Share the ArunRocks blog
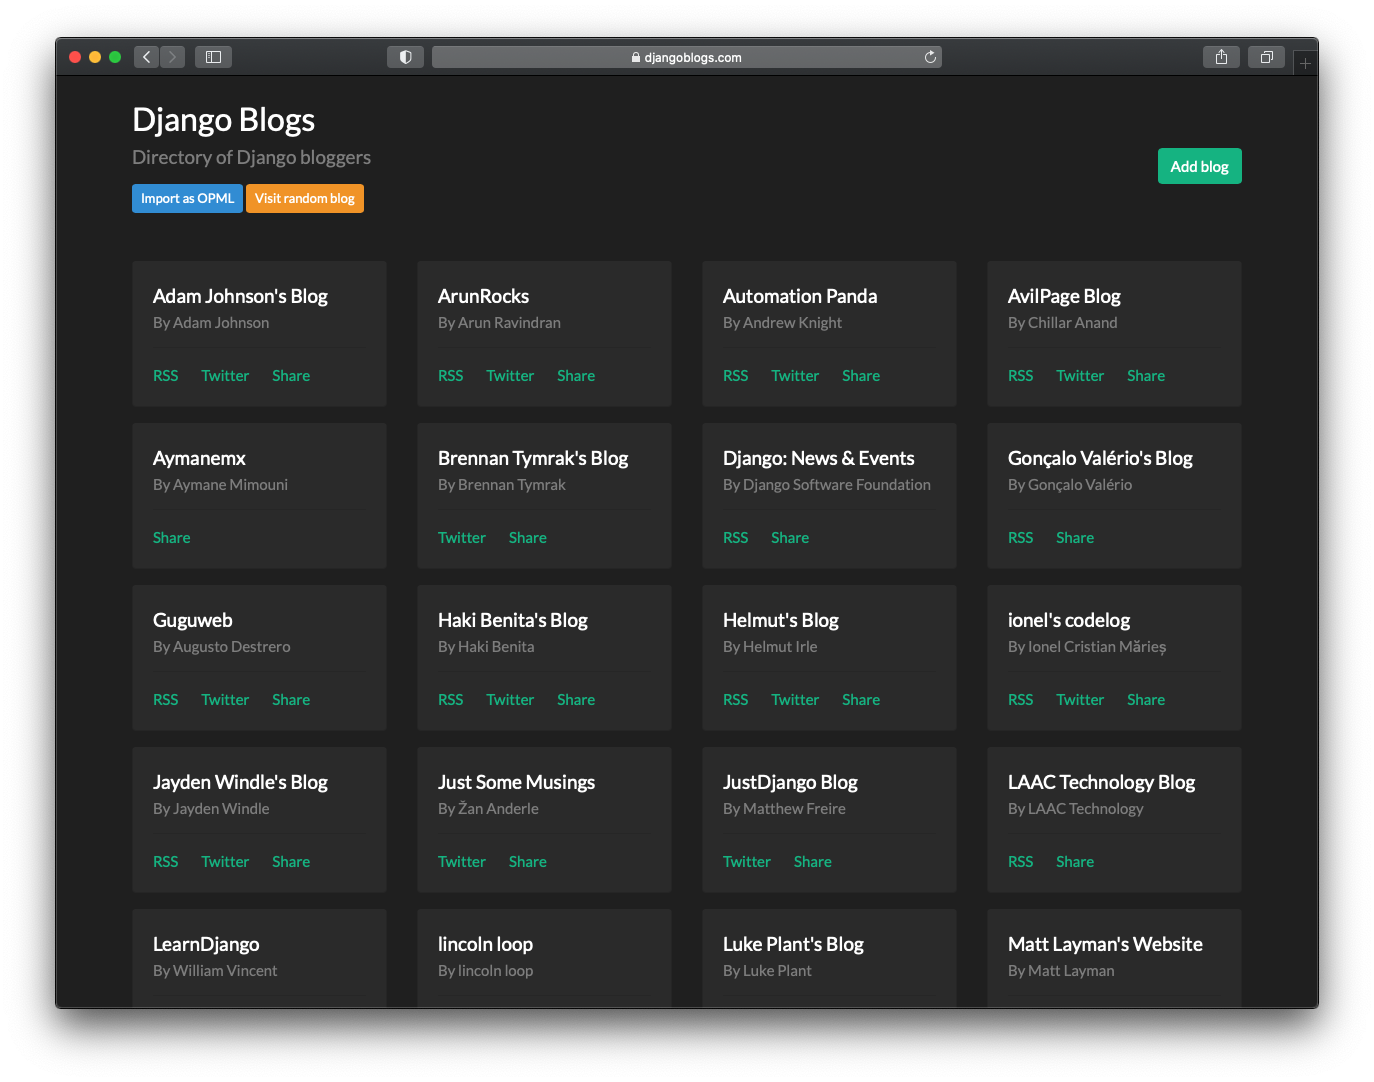This screenshot has height=1082, width=1374. (x=576, y=376)
